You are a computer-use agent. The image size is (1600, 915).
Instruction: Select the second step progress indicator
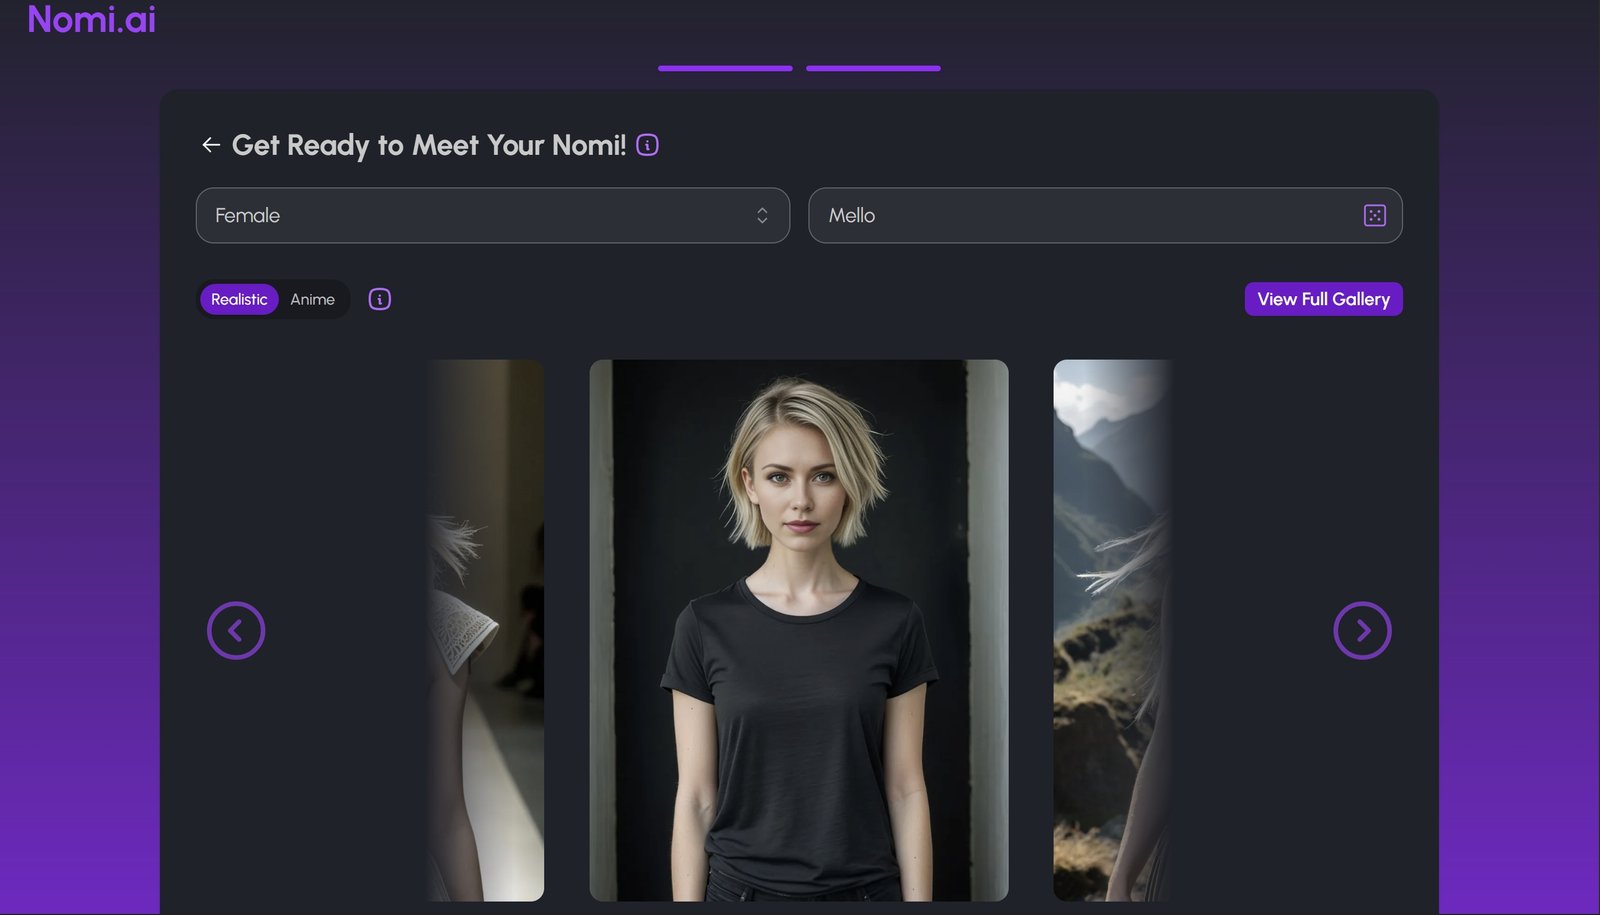(872, 68)
